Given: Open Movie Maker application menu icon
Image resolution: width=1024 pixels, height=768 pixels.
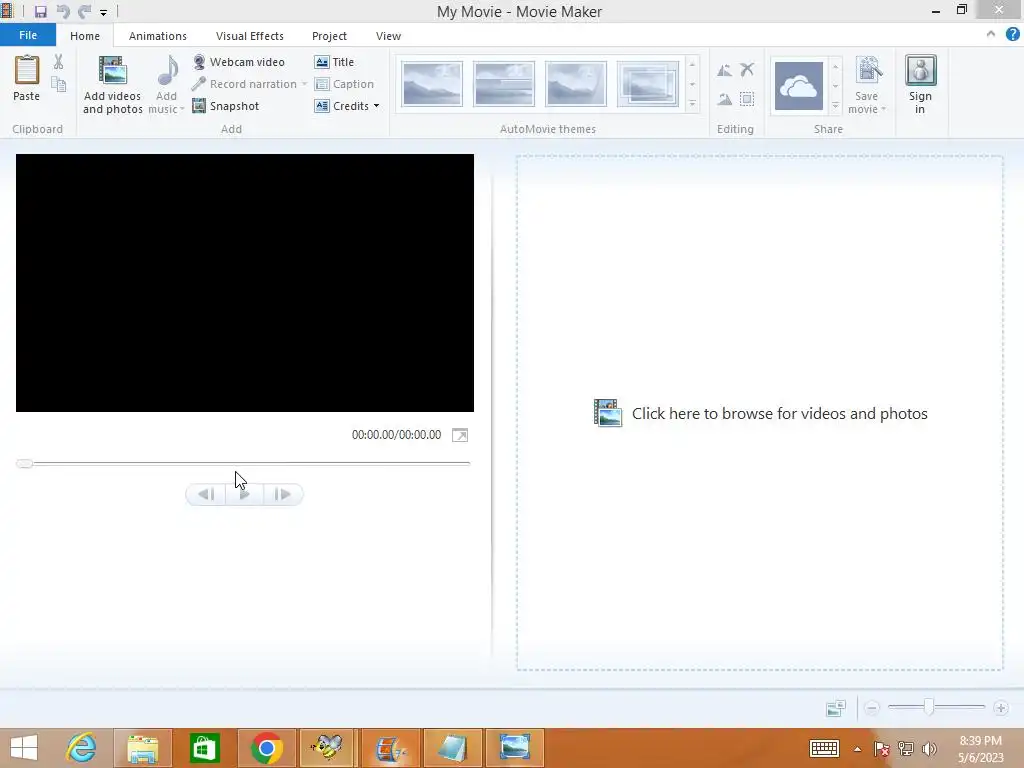Looking at the screenshot, I should tap(7, 11).
